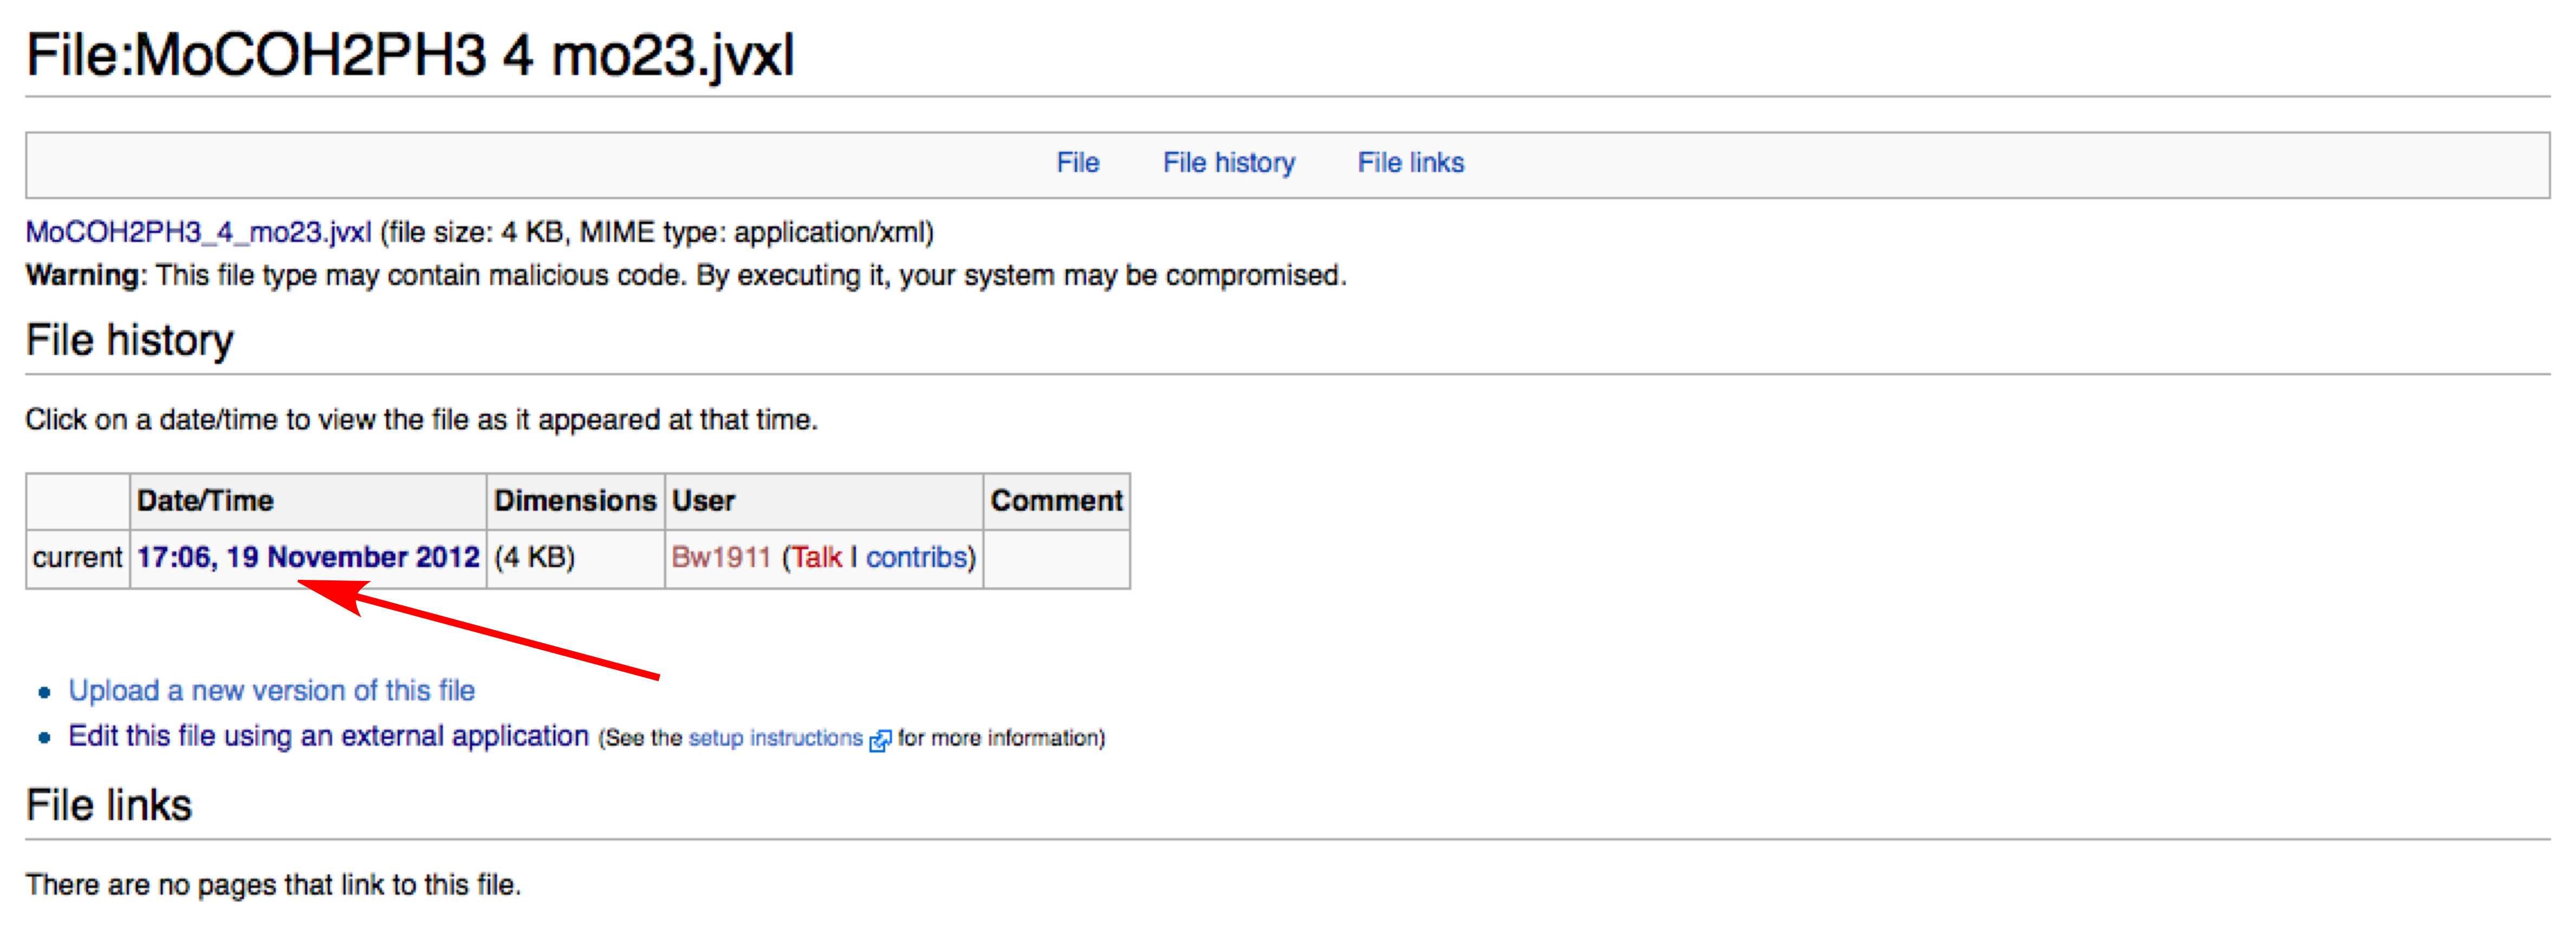Click Upload a new version of this file

pos(271,690)
